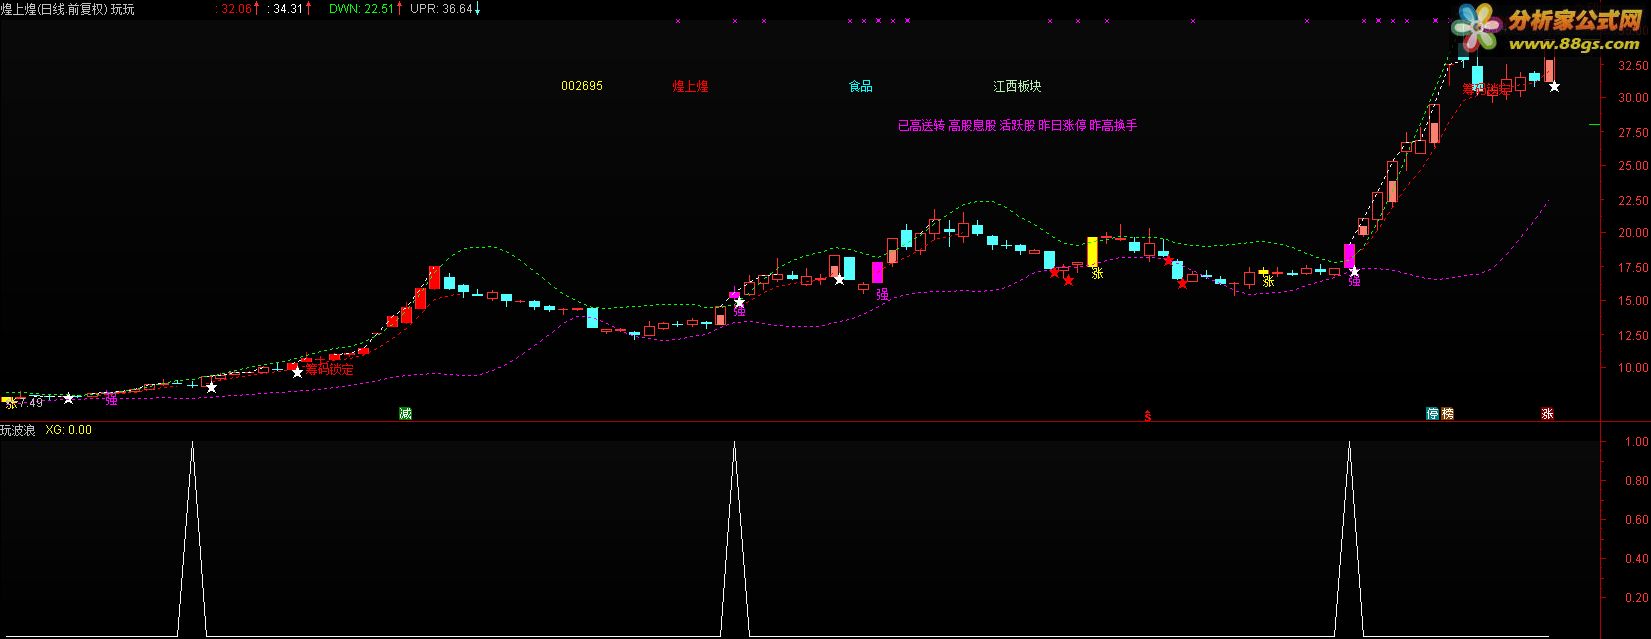1651x639 pixels.
Task: Click the DWN: 22.51 indicator value
Action: (359, 9)
